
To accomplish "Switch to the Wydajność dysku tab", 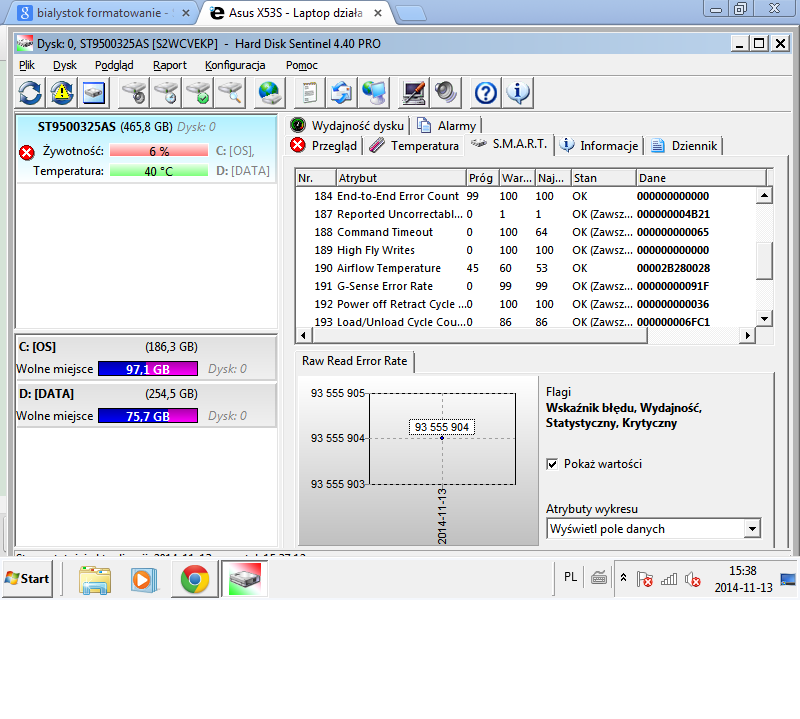I will tap(348, 126).
